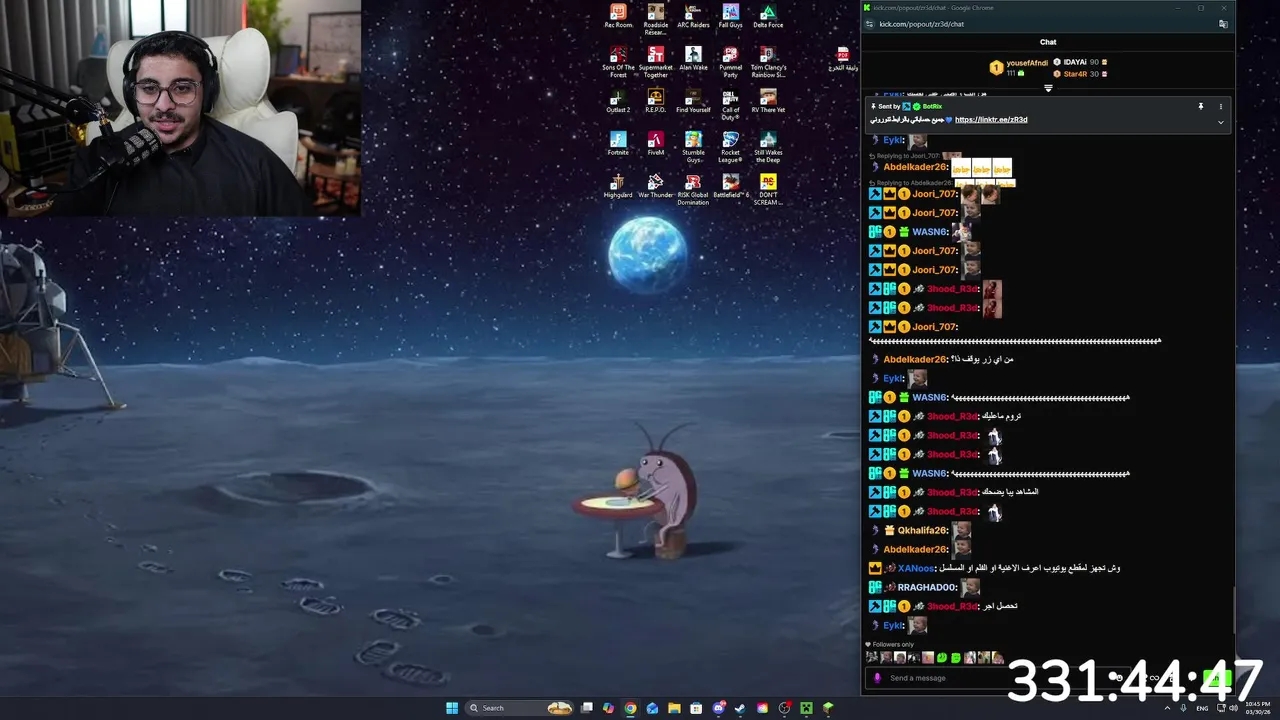
Task: Show hidden system tray icons
Action: [x=1168, y=708]
